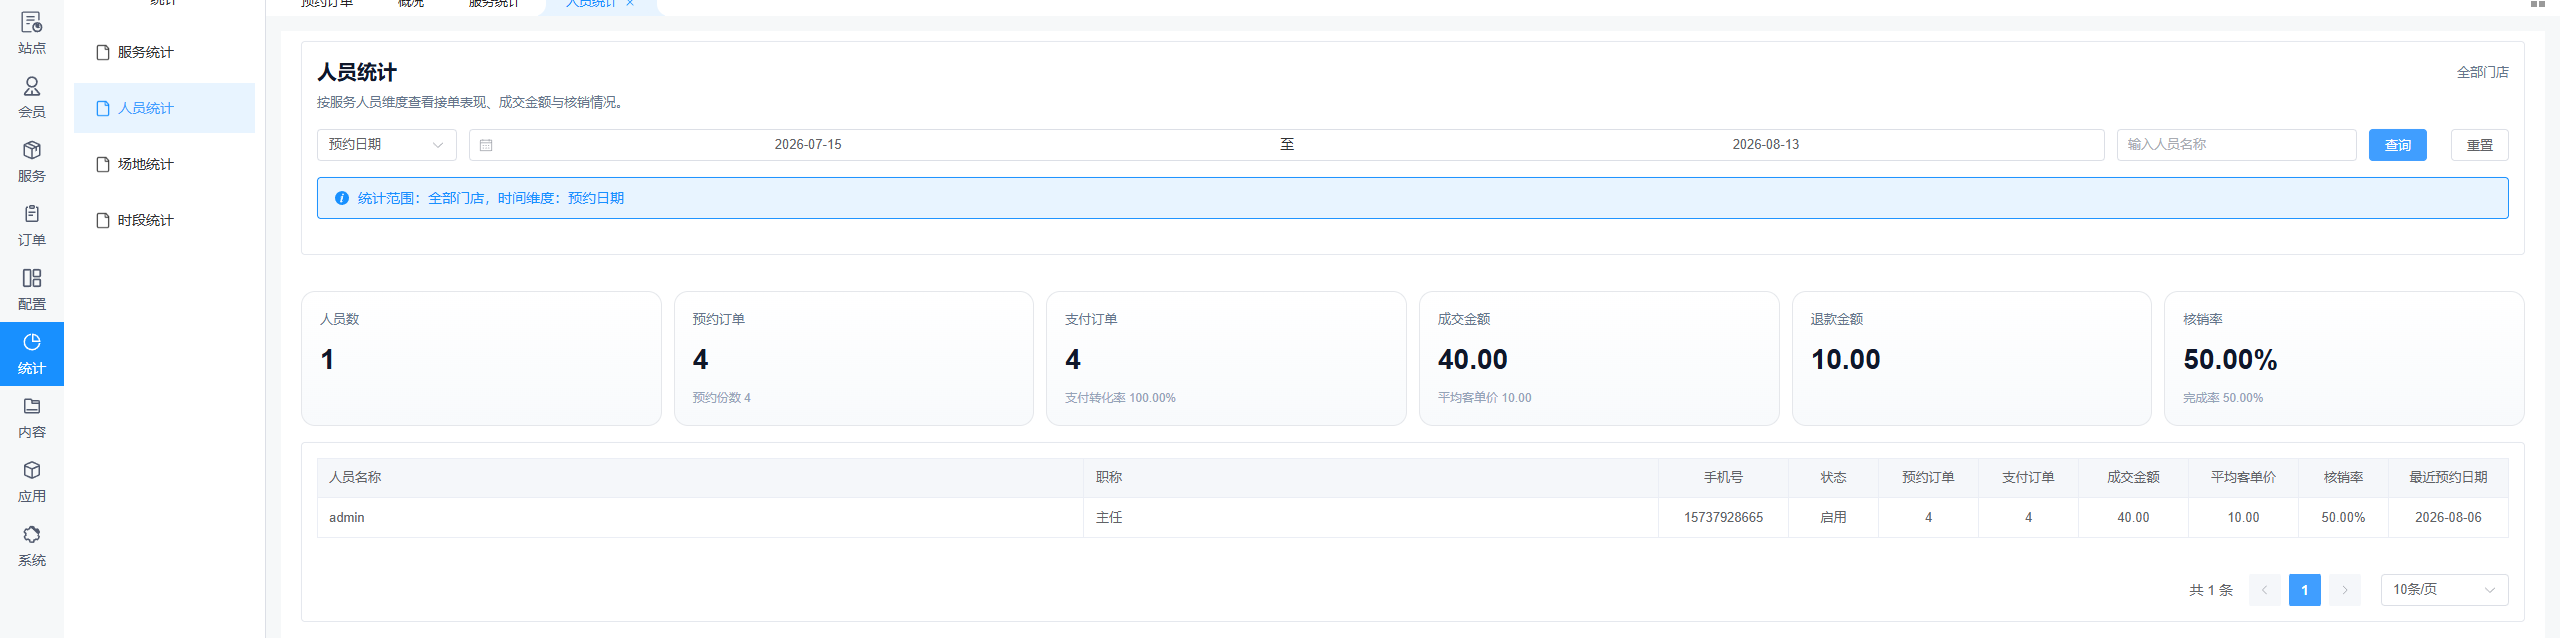
Task: Click the 平均客单价 10.00 card subtext
Action: pyautogui.click(x=1484, y=398)
